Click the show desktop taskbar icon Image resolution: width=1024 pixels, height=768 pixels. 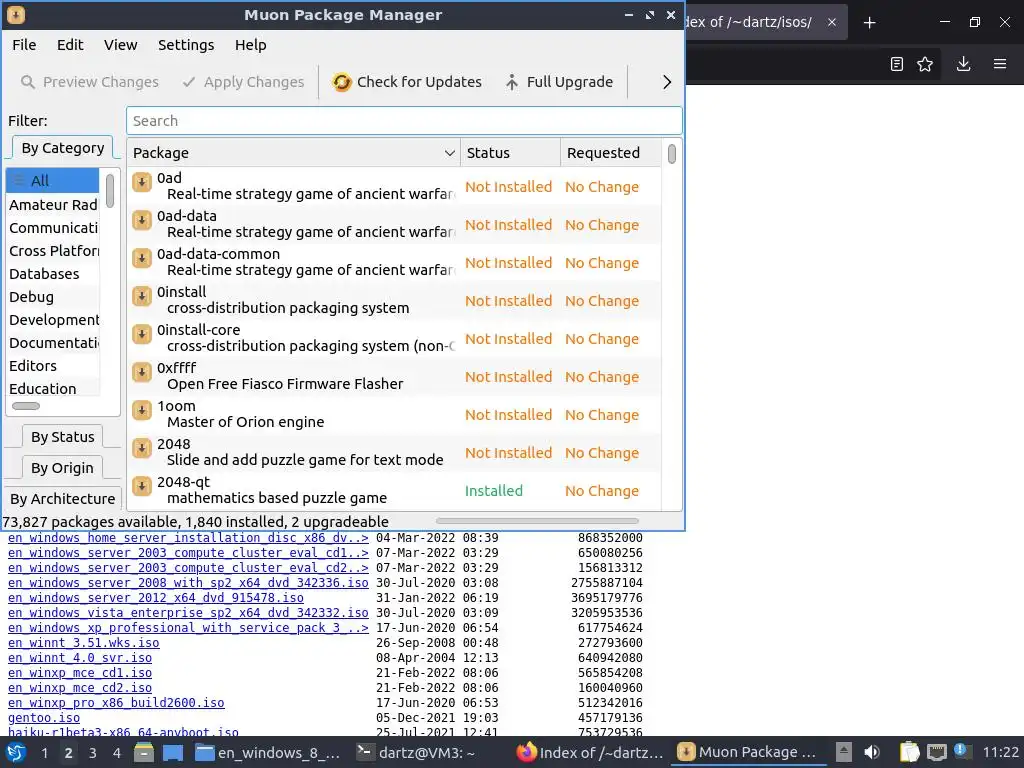click(x=173, y=752)
